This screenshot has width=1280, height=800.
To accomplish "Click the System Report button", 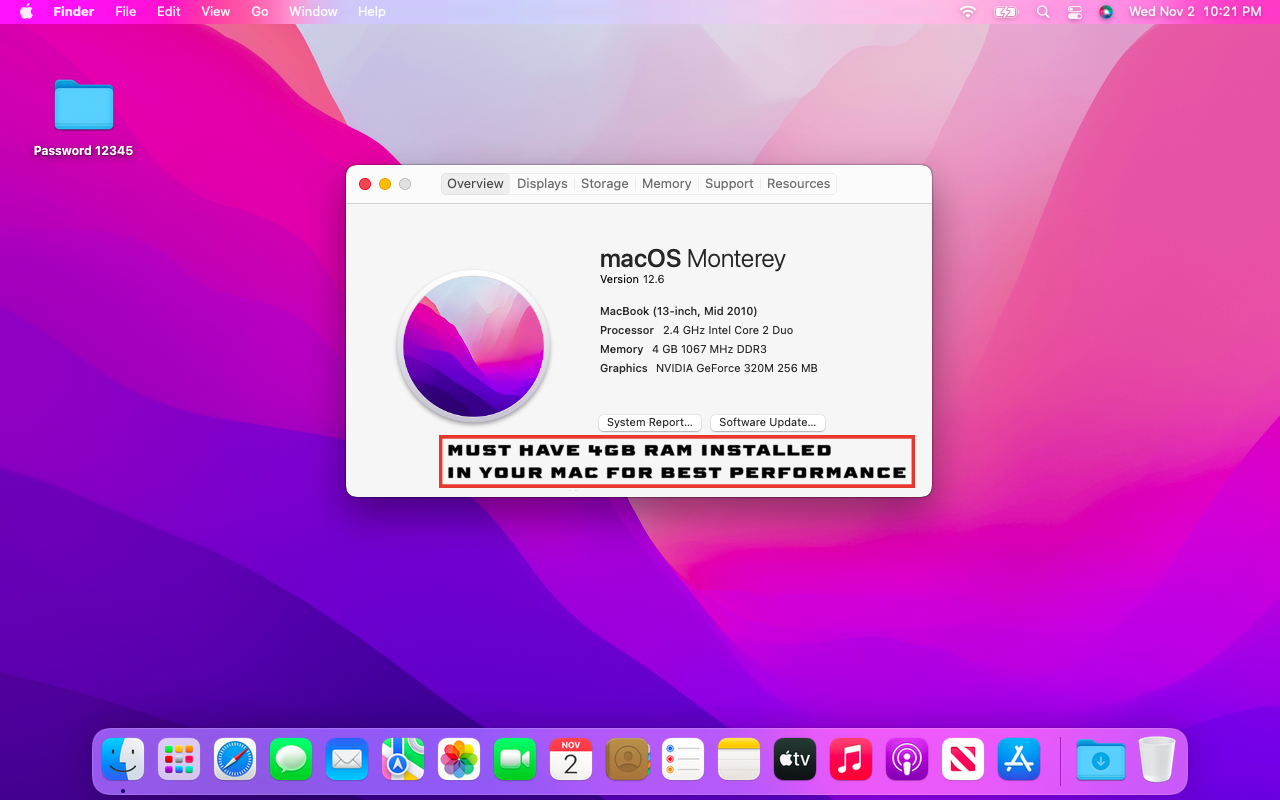I will click(x=650, y=422).
